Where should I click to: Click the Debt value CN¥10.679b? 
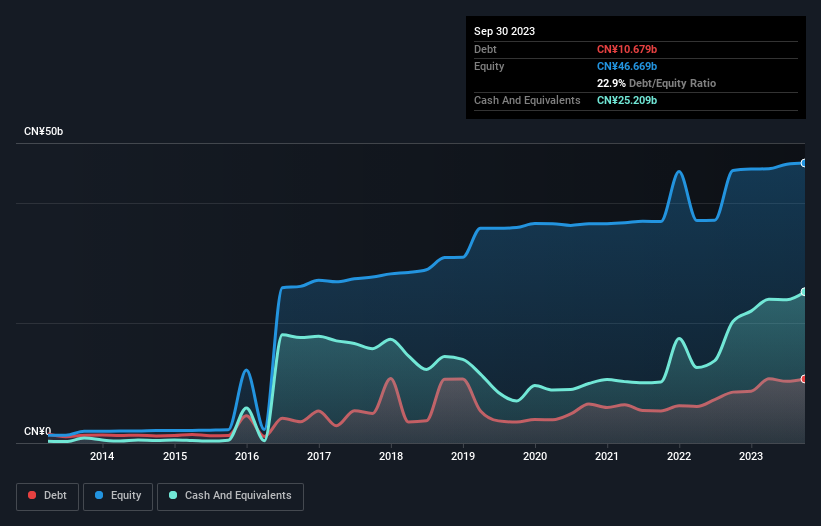627,49
